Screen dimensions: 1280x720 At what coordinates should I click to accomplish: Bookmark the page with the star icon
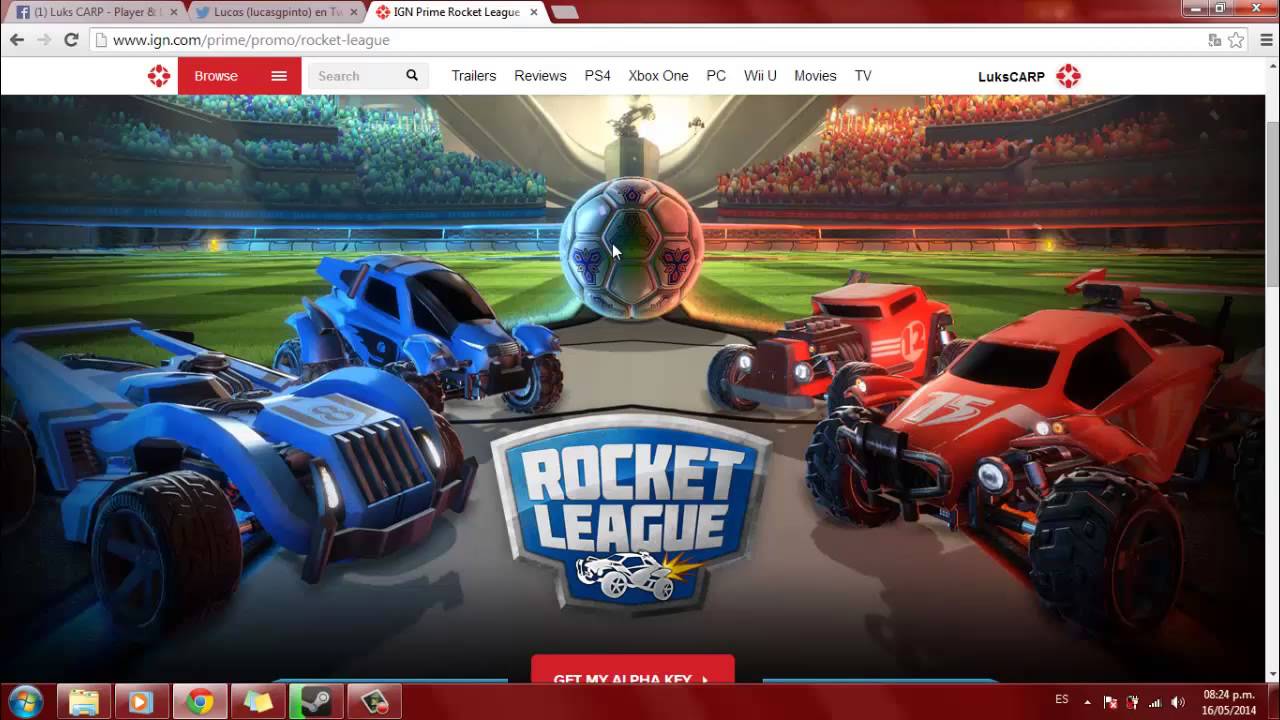click(1236, 40)
